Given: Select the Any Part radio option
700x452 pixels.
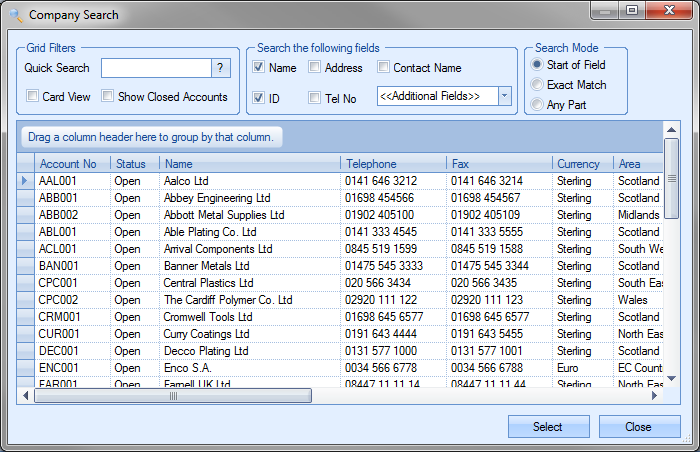Looking at the screenshot, I should click(537, 105).
